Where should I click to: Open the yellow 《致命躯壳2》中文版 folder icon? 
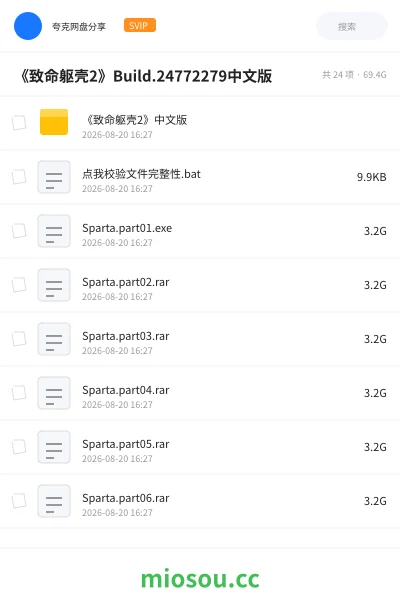pos(54,122)
